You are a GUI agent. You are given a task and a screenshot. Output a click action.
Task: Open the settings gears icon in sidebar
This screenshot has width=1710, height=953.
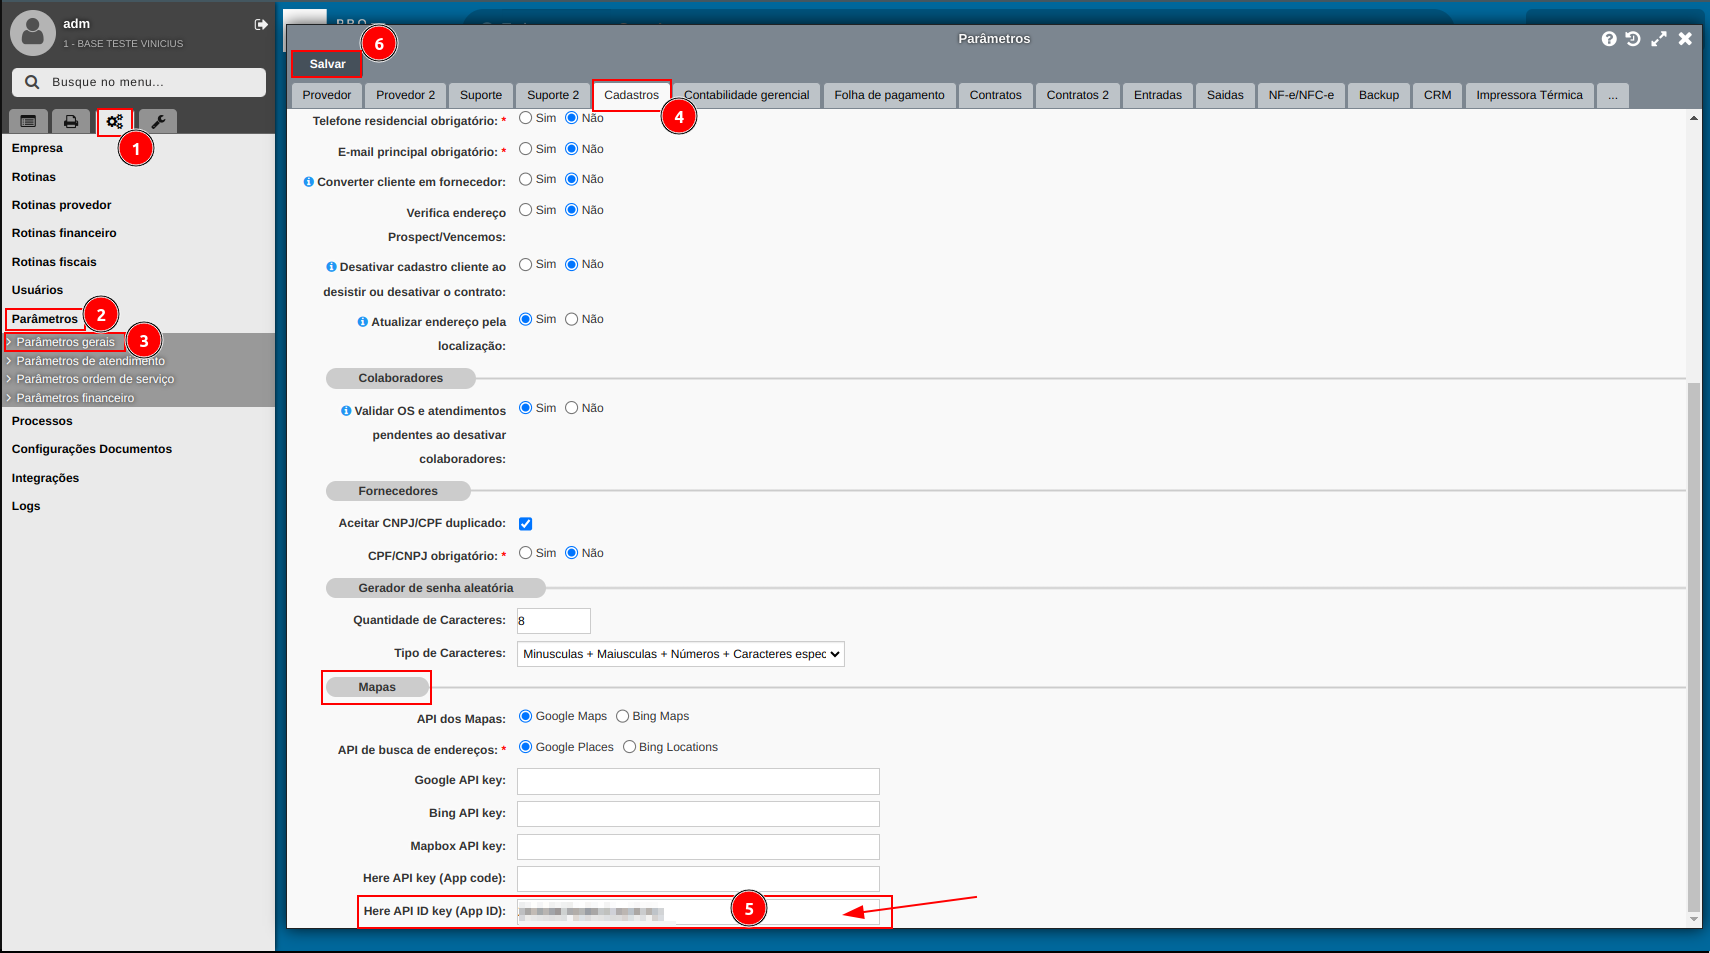[115, 121]
